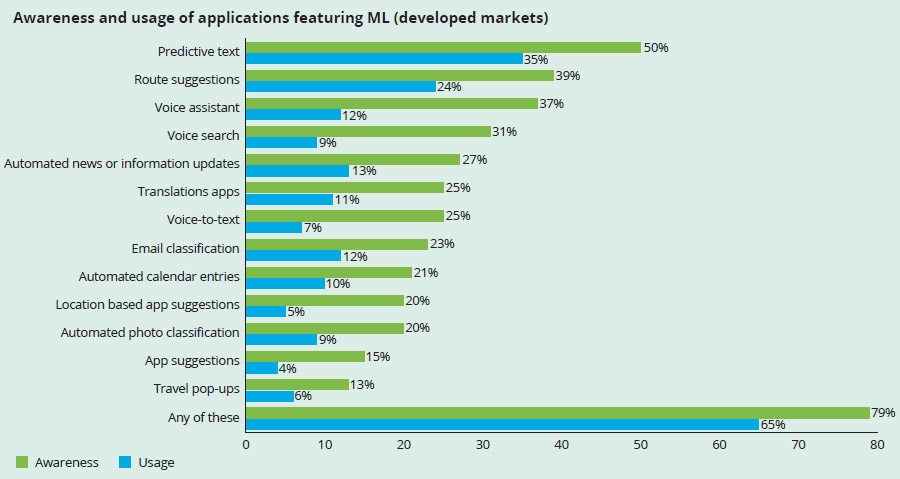
Task: Select the 'Automated calendar entries' label
Action: pyautogui.click(x=159, y=277)
